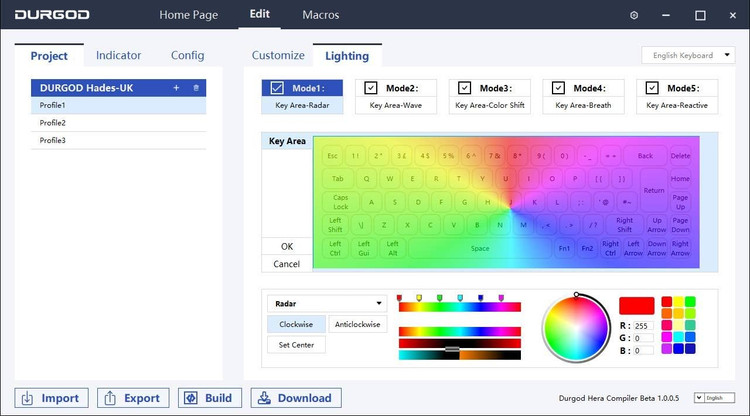Delete profile using the trash icon
This screenshot has width=750, height=416.
click(x=196, y=88)
